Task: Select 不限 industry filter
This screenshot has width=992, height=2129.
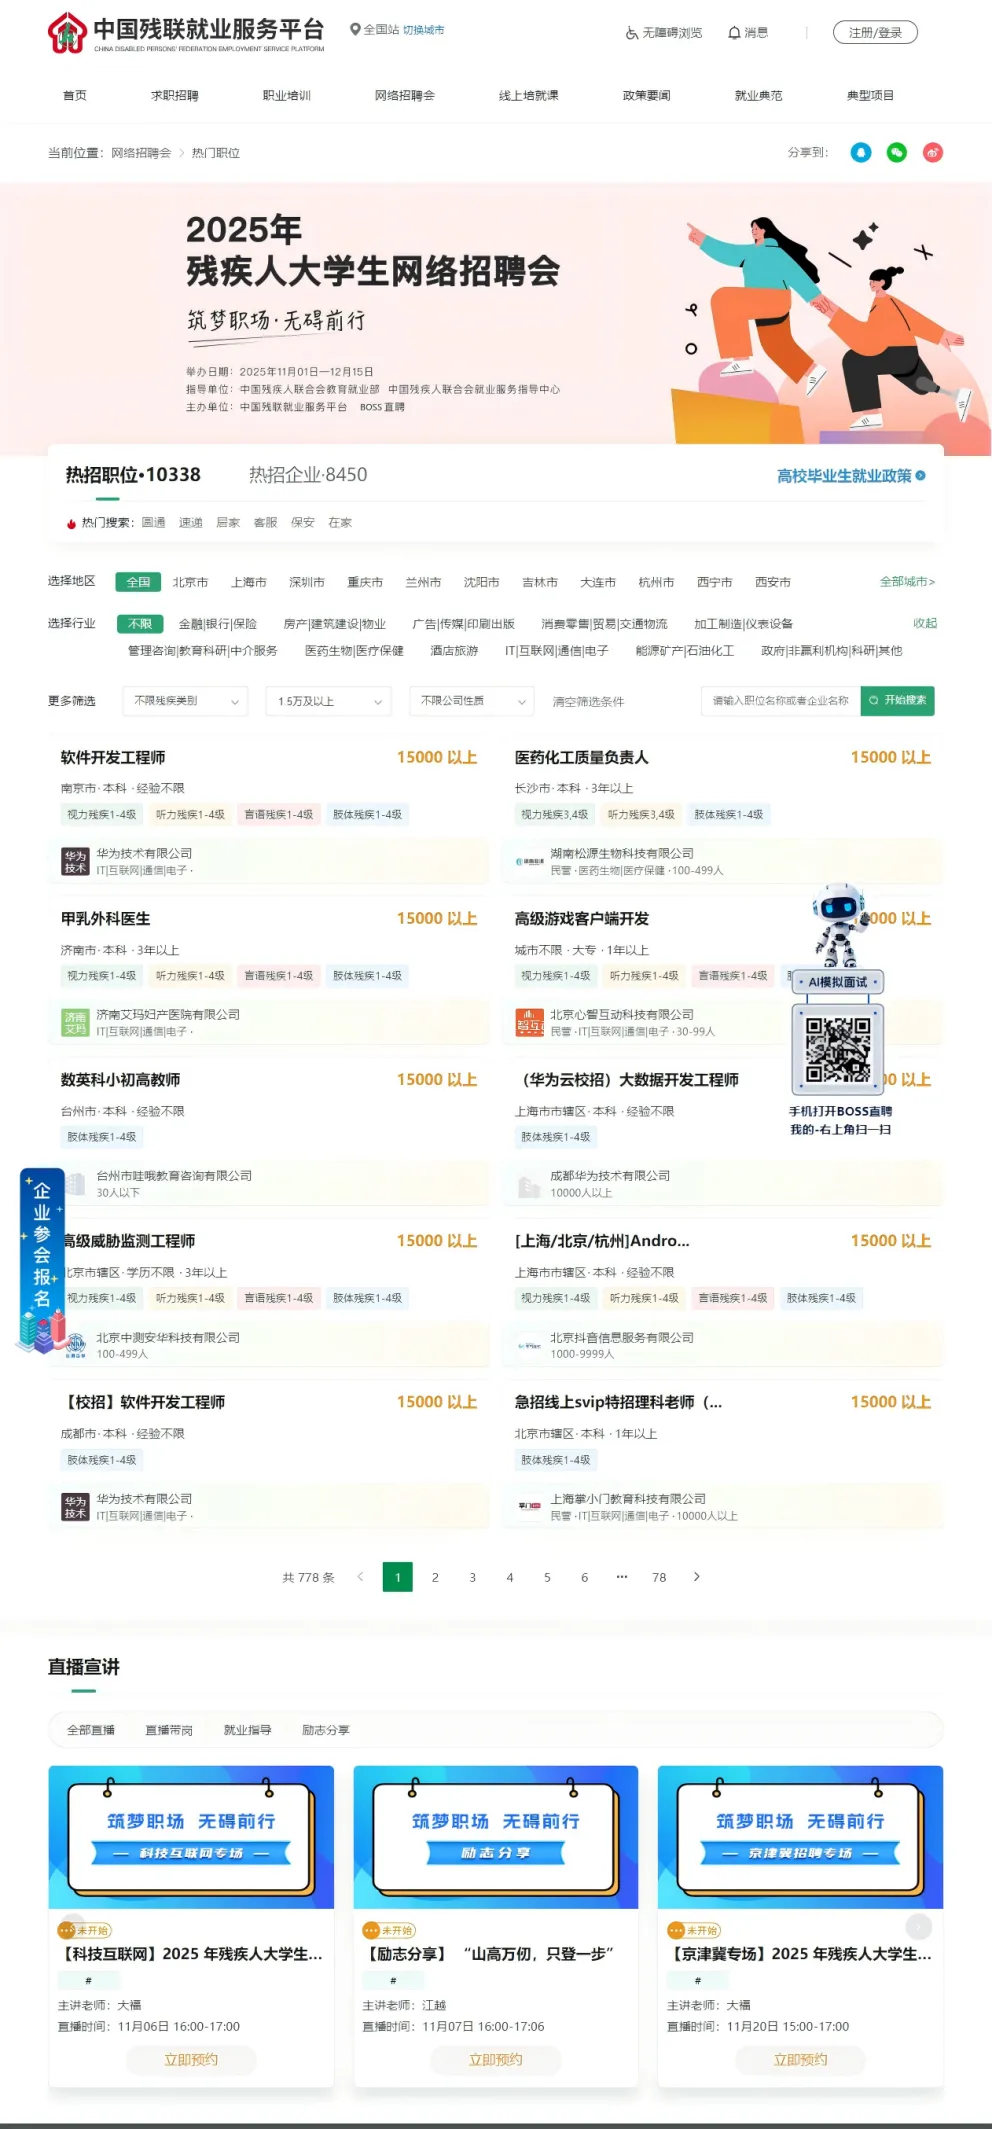Action: pyautogui.click(x=139, y=624)
